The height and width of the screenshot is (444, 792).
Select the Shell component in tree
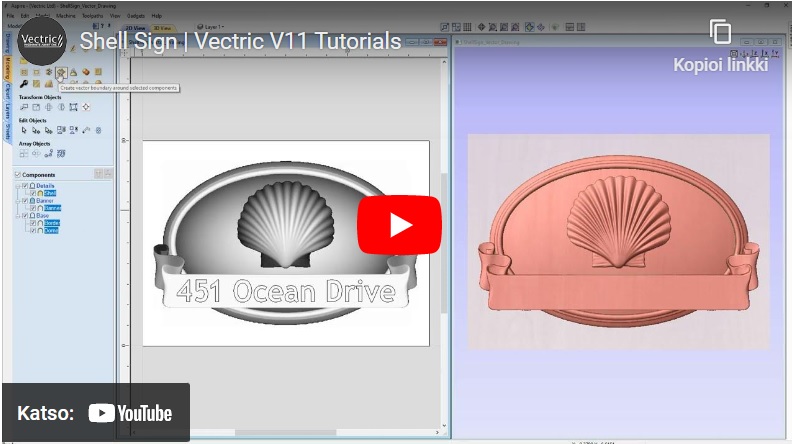tap(50, 193)
